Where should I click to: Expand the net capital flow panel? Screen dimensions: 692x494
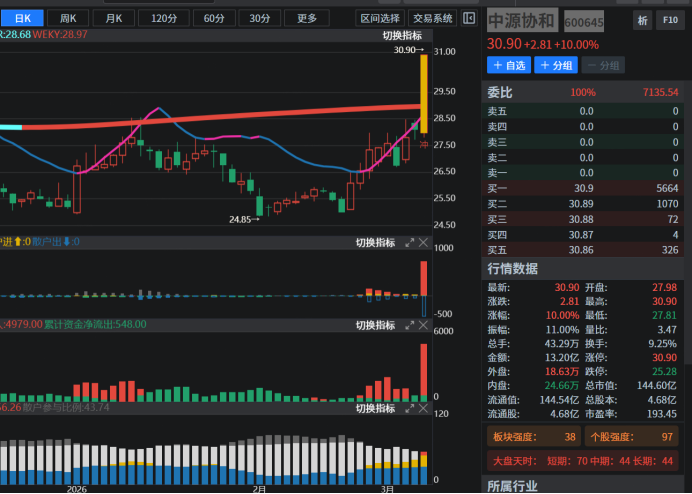pyautogui.click(x=409, y=325)
